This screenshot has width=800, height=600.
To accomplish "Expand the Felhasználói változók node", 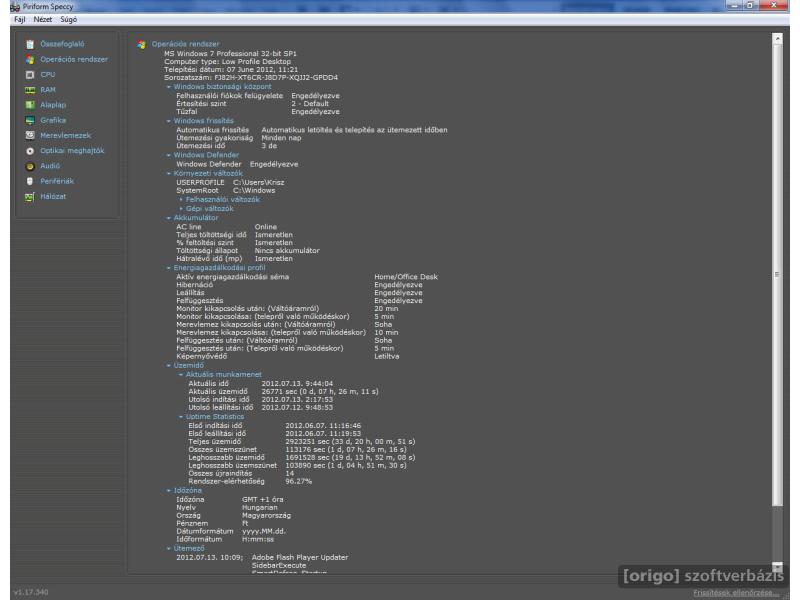I will [x=181, y=199].
